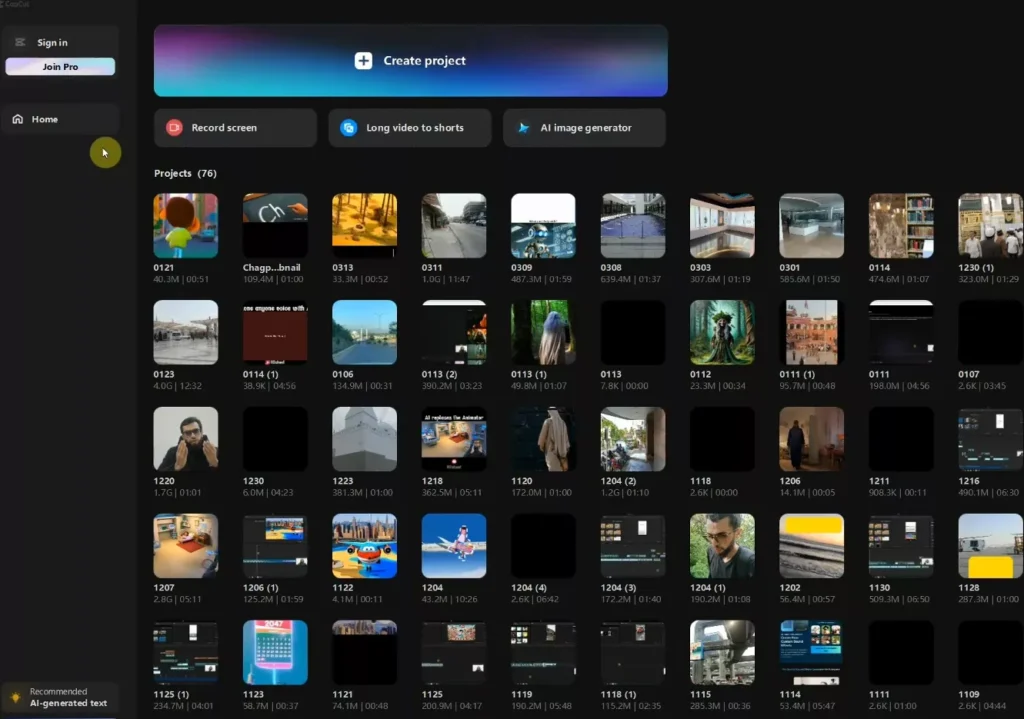The width and height of the screenshot is (1024, 719).
Task: Click the Home house icon in sidebar
Action: (18, 119)
